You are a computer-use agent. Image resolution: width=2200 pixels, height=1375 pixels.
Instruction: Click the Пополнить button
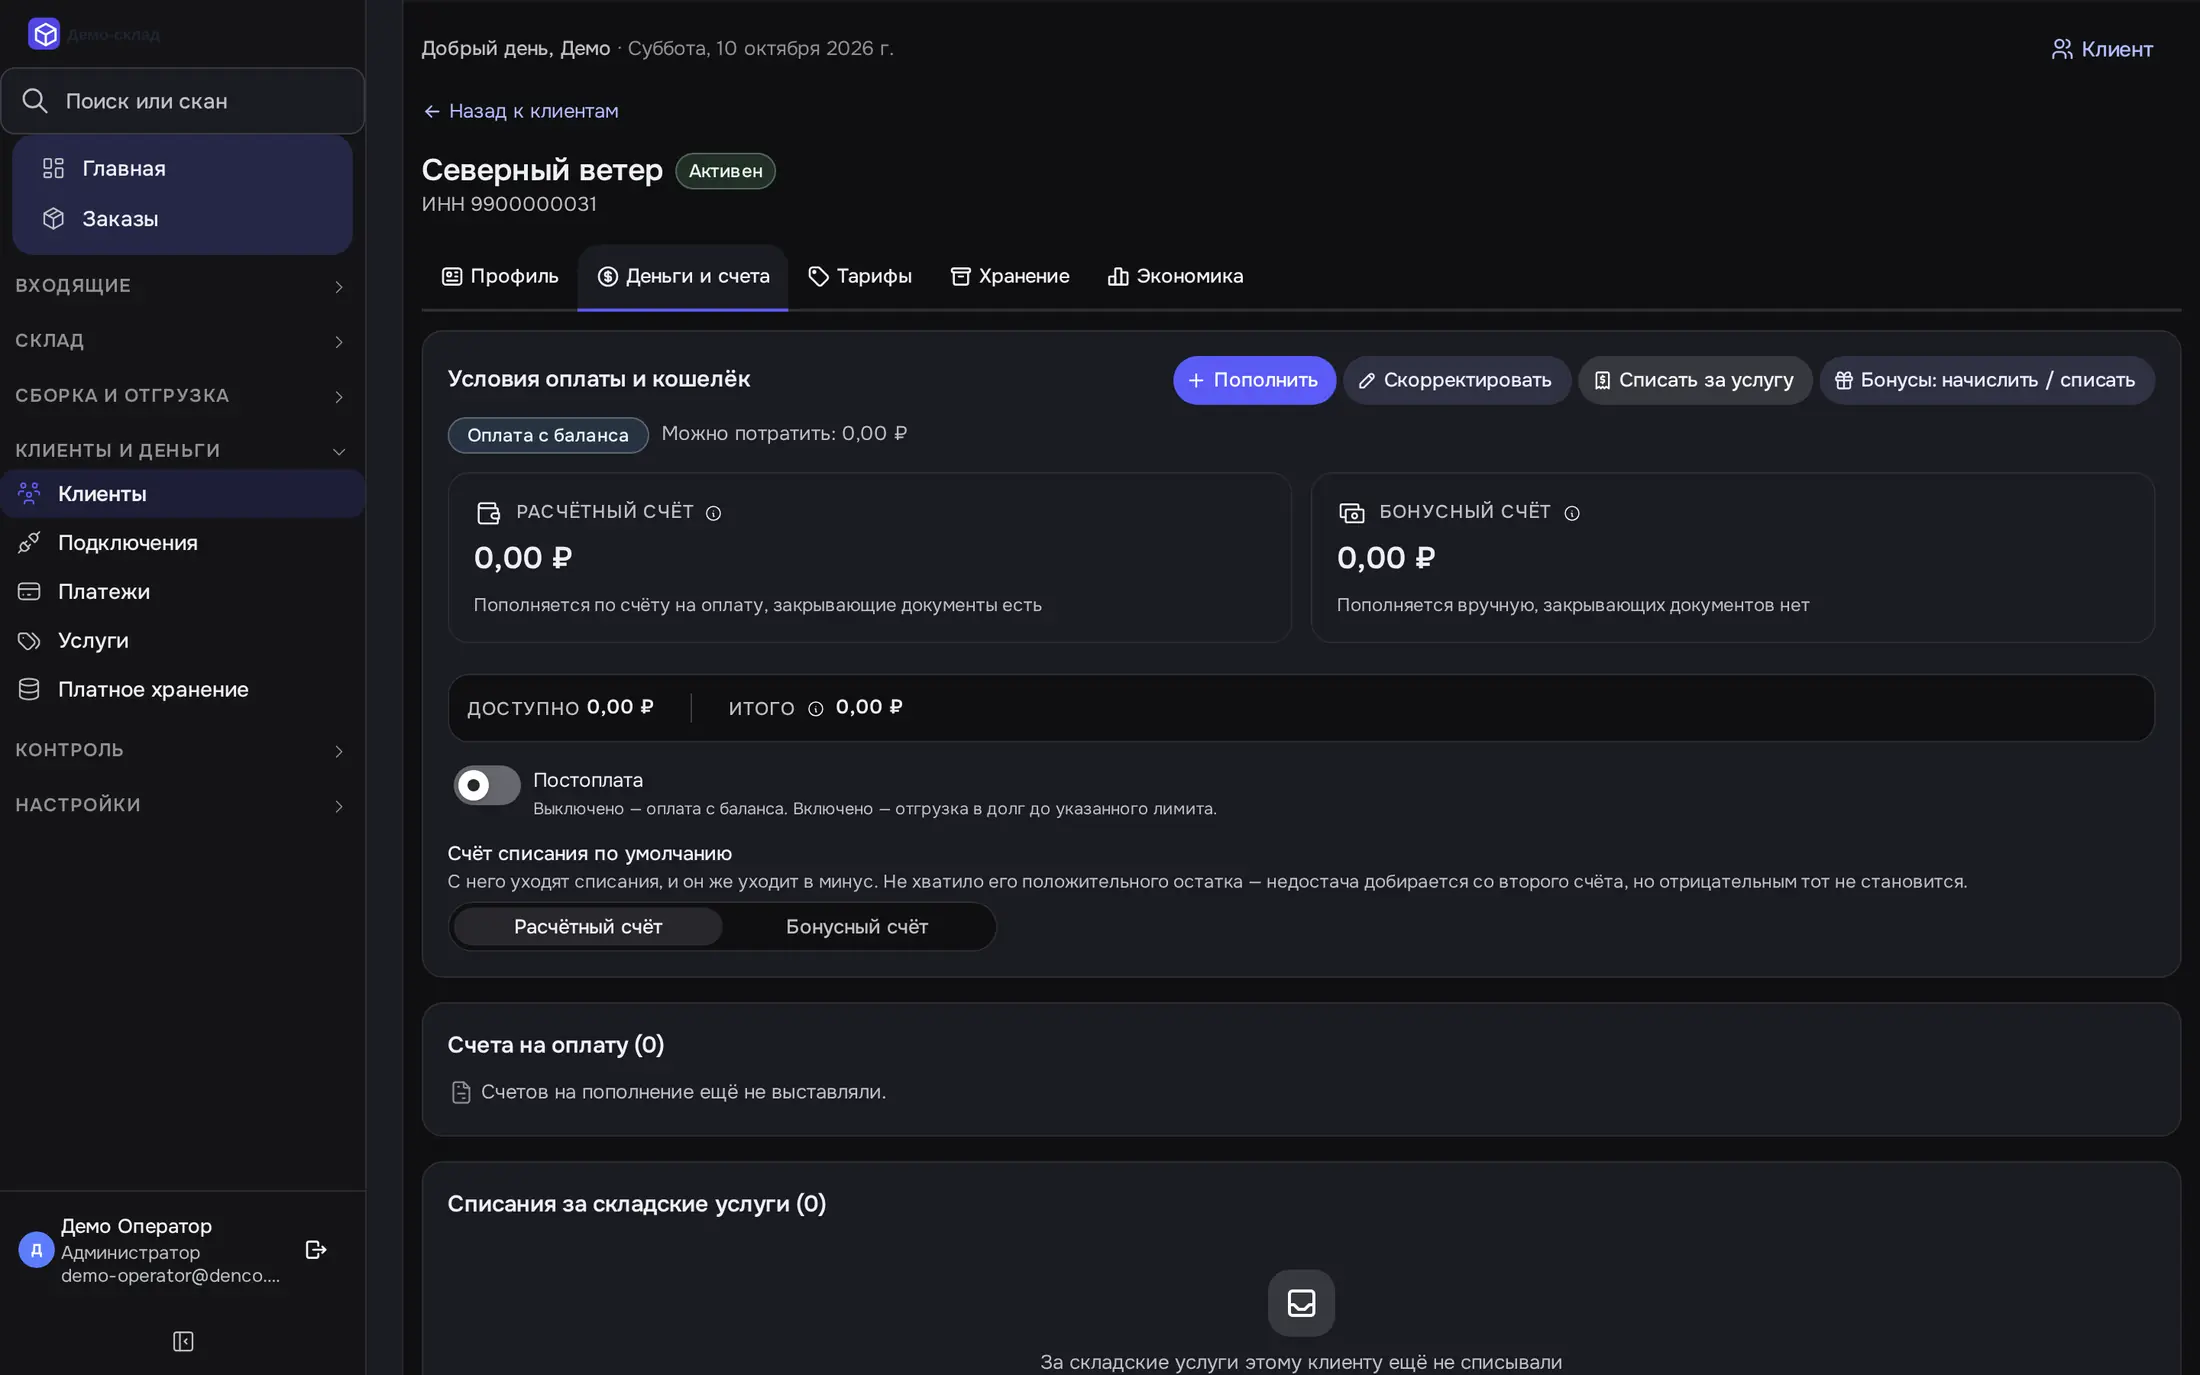1254,380
